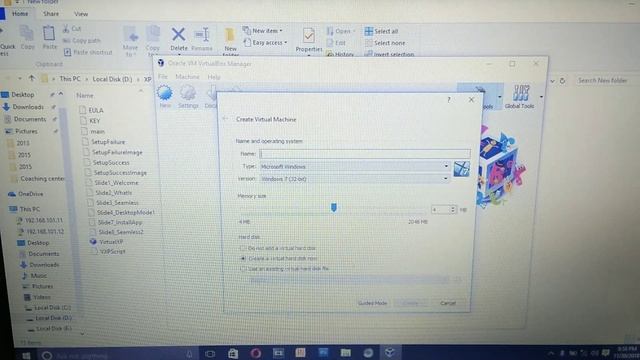The height and width of the screenshot is (360, 640).
Task: Click the memory size spinner arrows
Action: click(453, 209)
